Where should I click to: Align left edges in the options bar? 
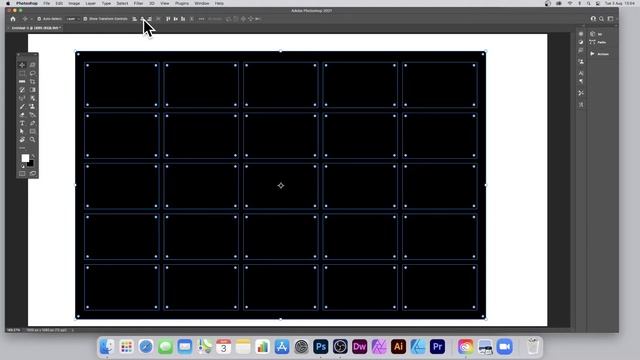click(x=135, y=19)
